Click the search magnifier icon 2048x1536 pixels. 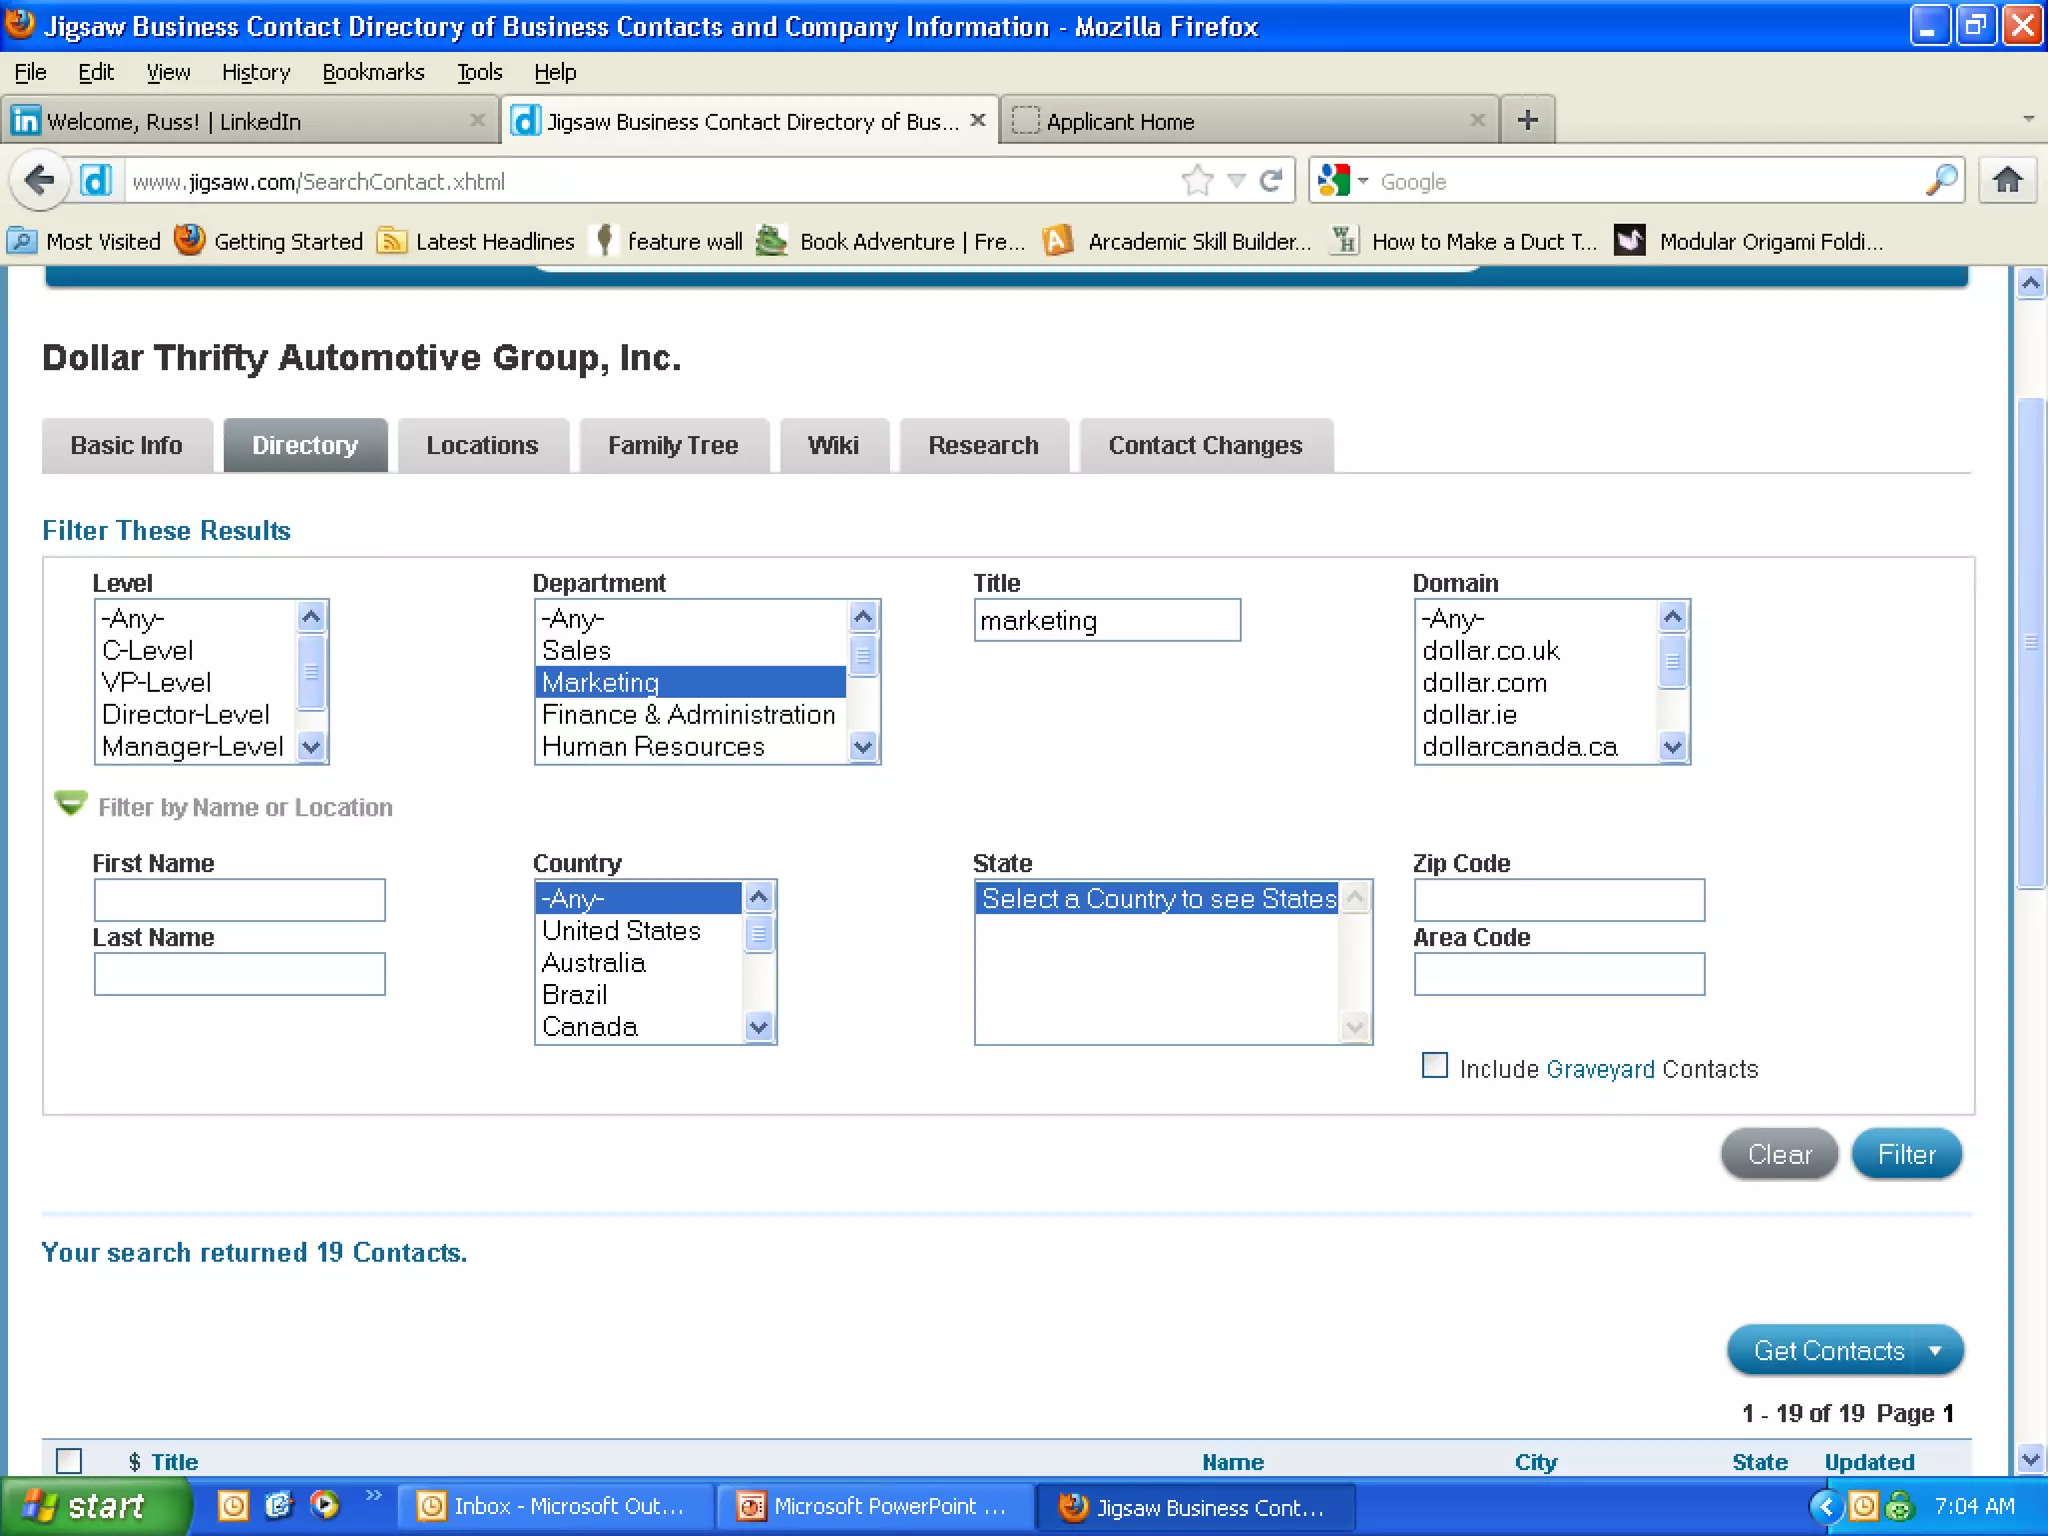pyautogui.click(x=1940, y=181)
